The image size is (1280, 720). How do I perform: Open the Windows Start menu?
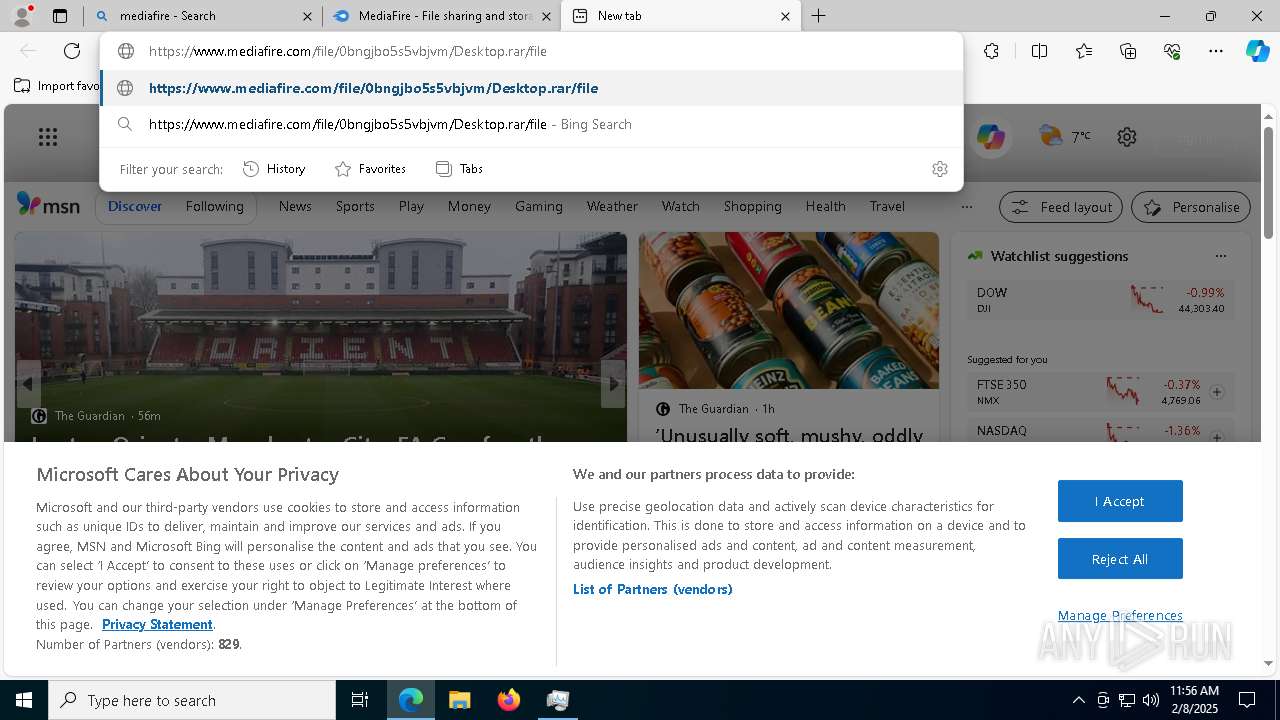point(24,700)
